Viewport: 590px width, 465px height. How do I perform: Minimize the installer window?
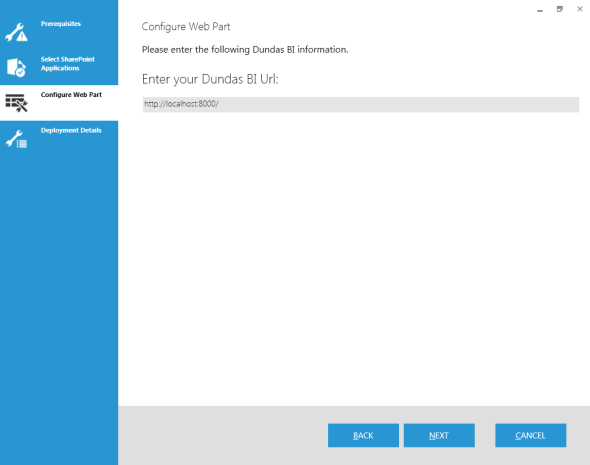tap(540, 9)
